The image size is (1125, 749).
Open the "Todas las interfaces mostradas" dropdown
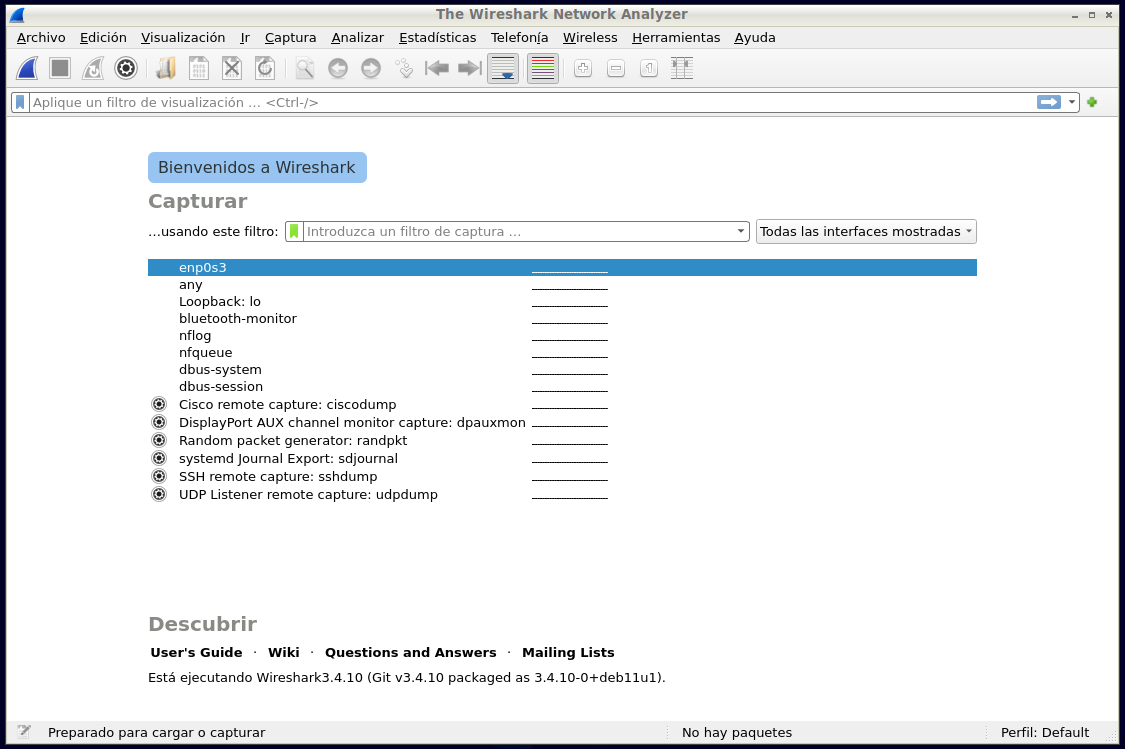tap(866, 231)
